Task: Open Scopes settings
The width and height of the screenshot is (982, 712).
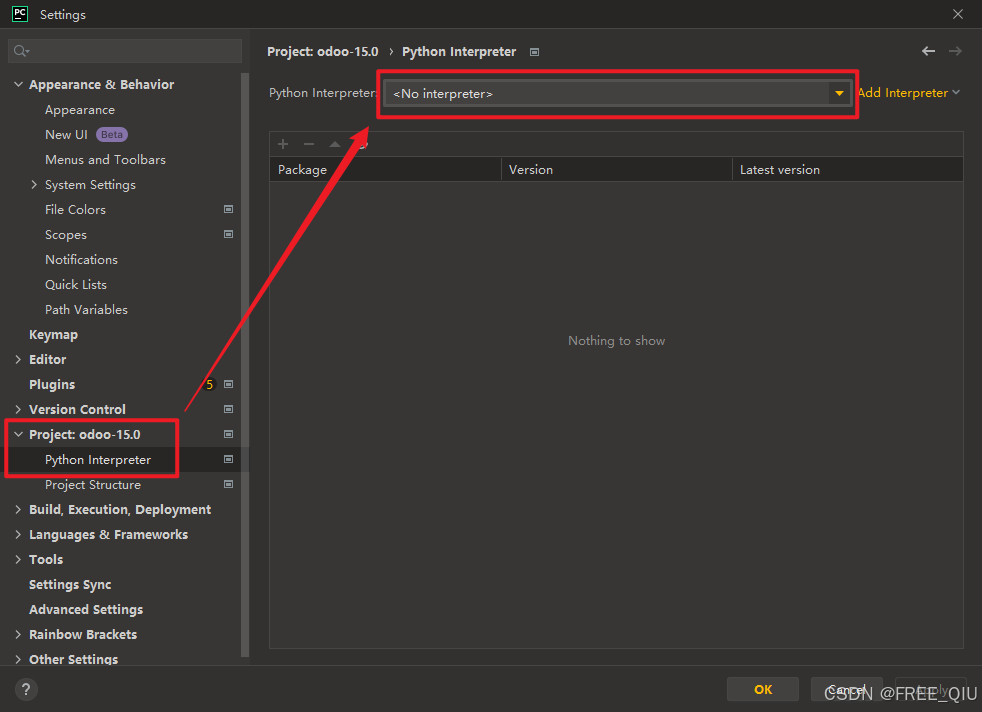Action: (x=66, y=235)
